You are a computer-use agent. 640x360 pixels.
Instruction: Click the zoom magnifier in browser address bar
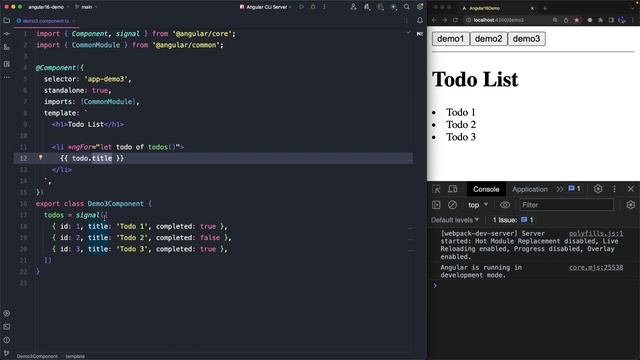[555, 20]
